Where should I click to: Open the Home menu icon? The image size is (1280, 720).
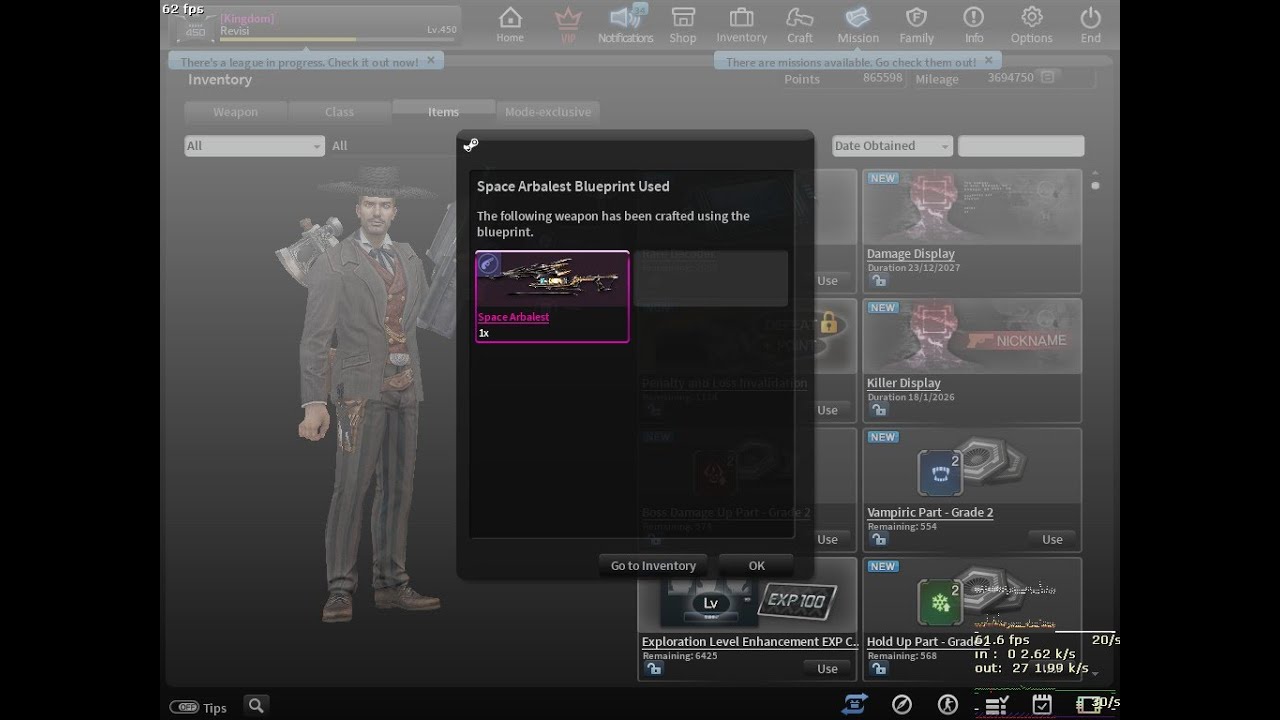tap(510, 18)
